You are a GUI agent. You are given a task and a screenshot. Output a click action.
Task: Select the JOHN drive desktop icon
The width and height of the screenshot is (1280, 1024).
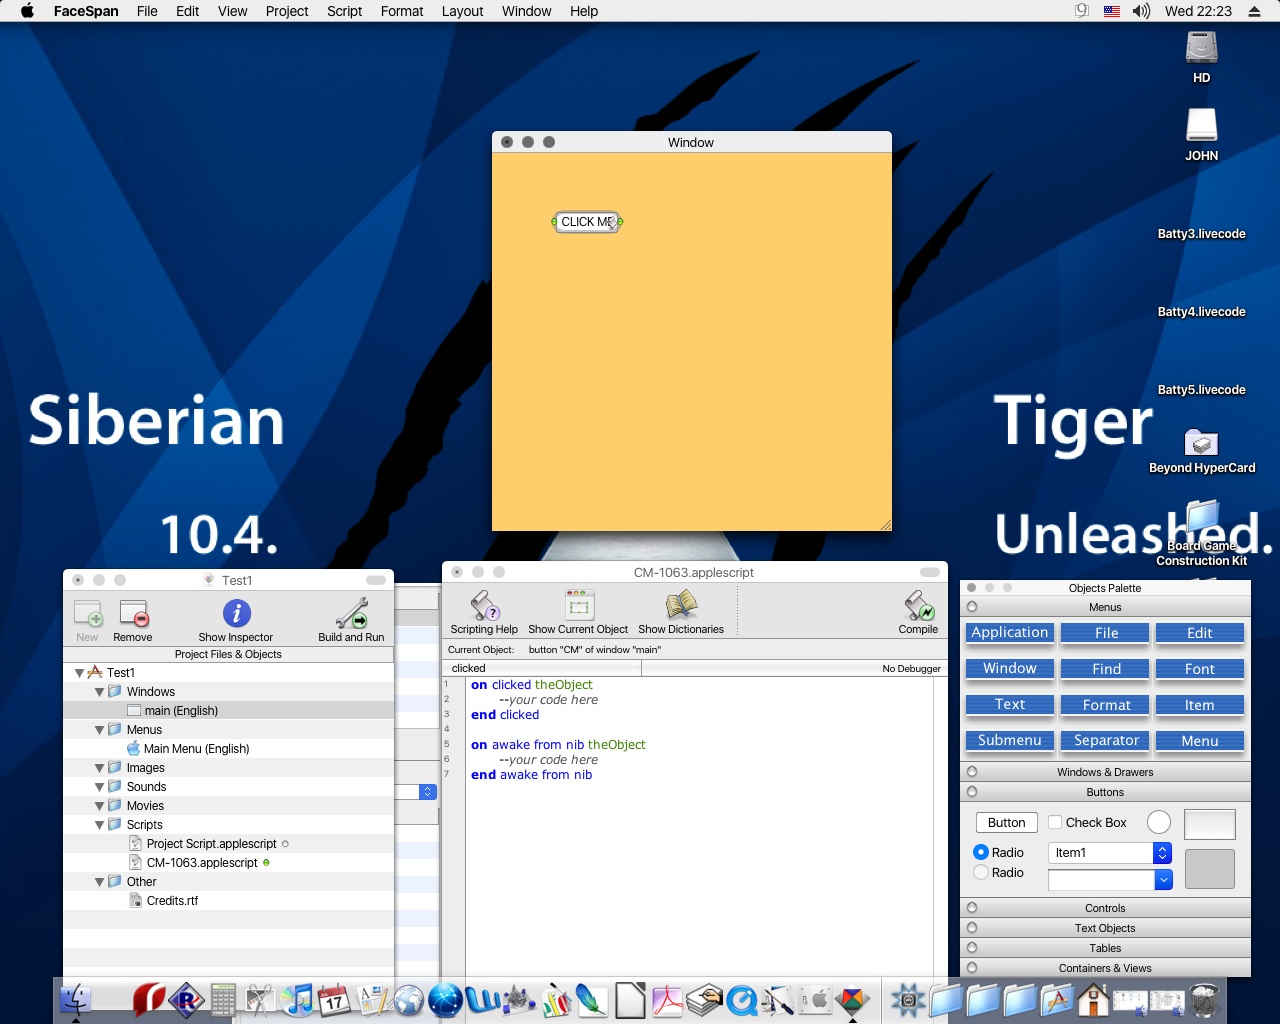(x=1201, y=126)
